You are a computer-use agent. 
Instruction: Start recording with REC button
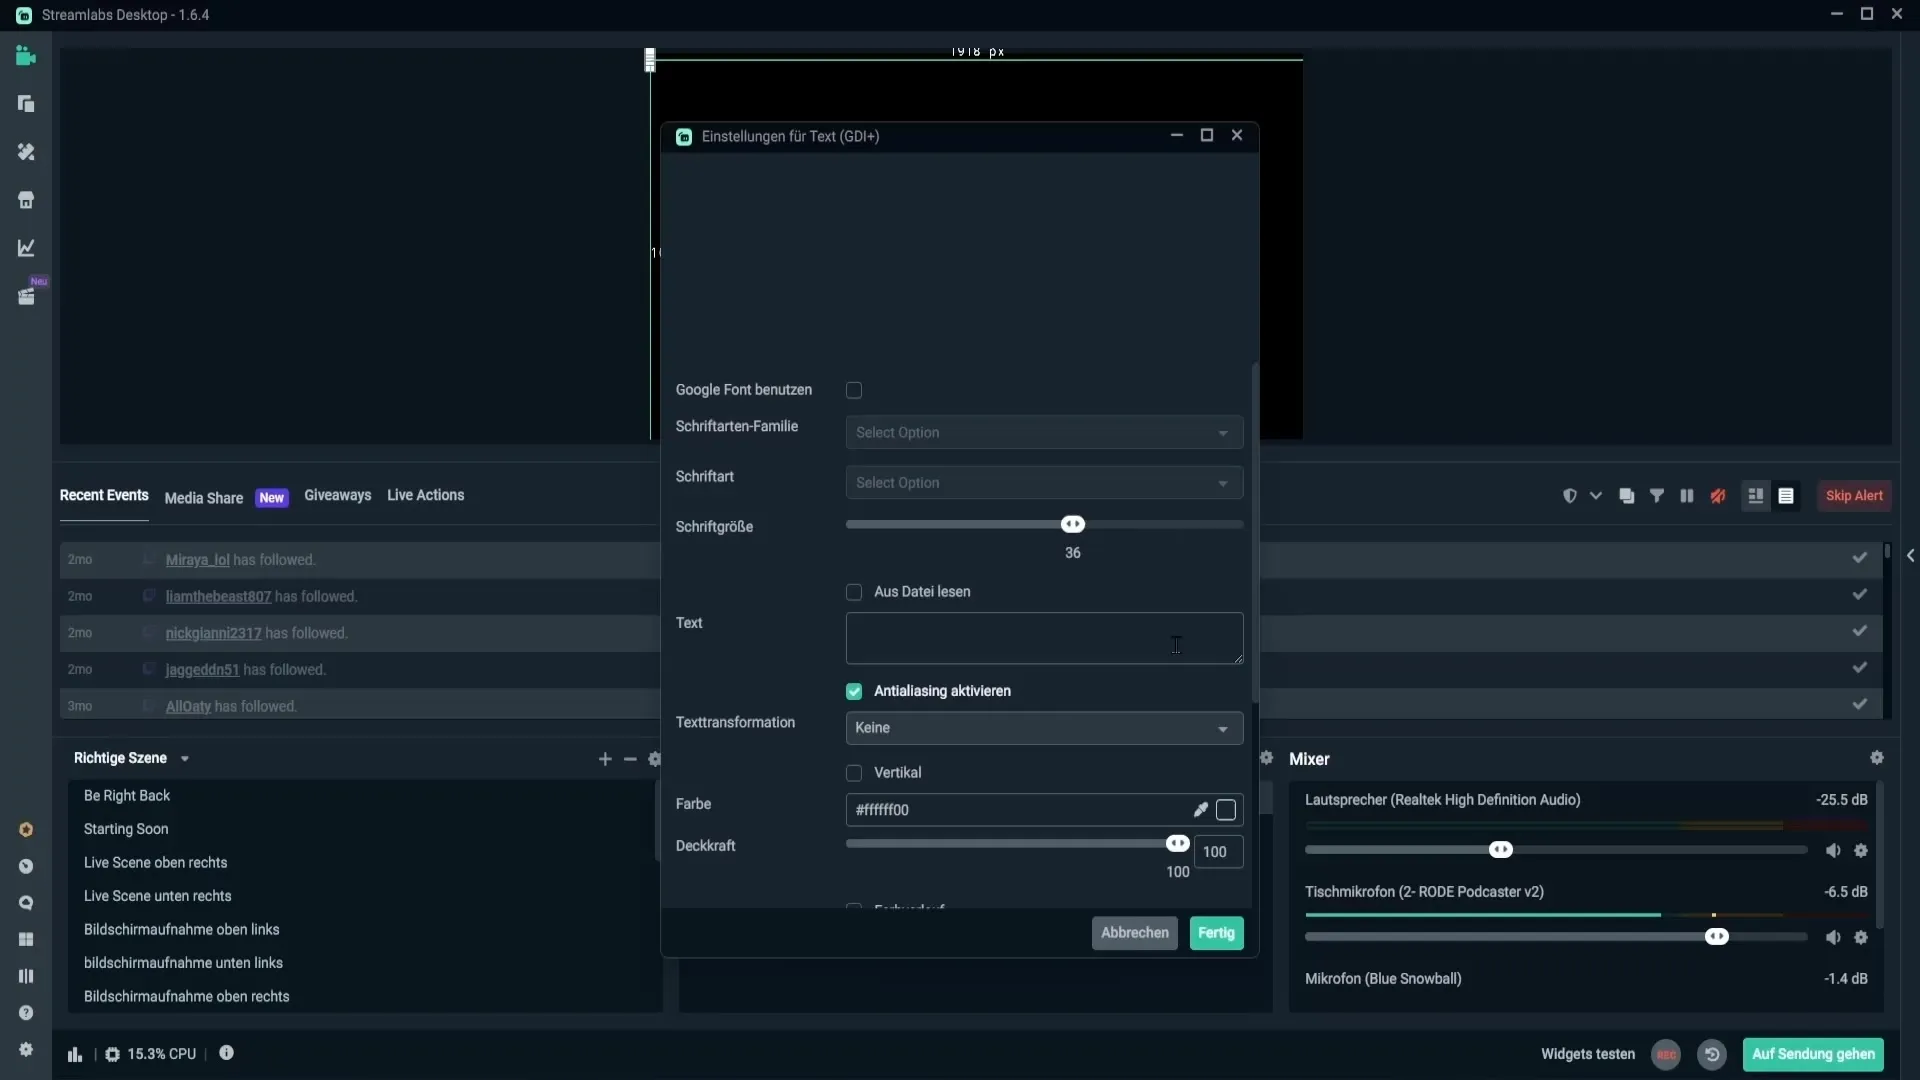1666,1055
